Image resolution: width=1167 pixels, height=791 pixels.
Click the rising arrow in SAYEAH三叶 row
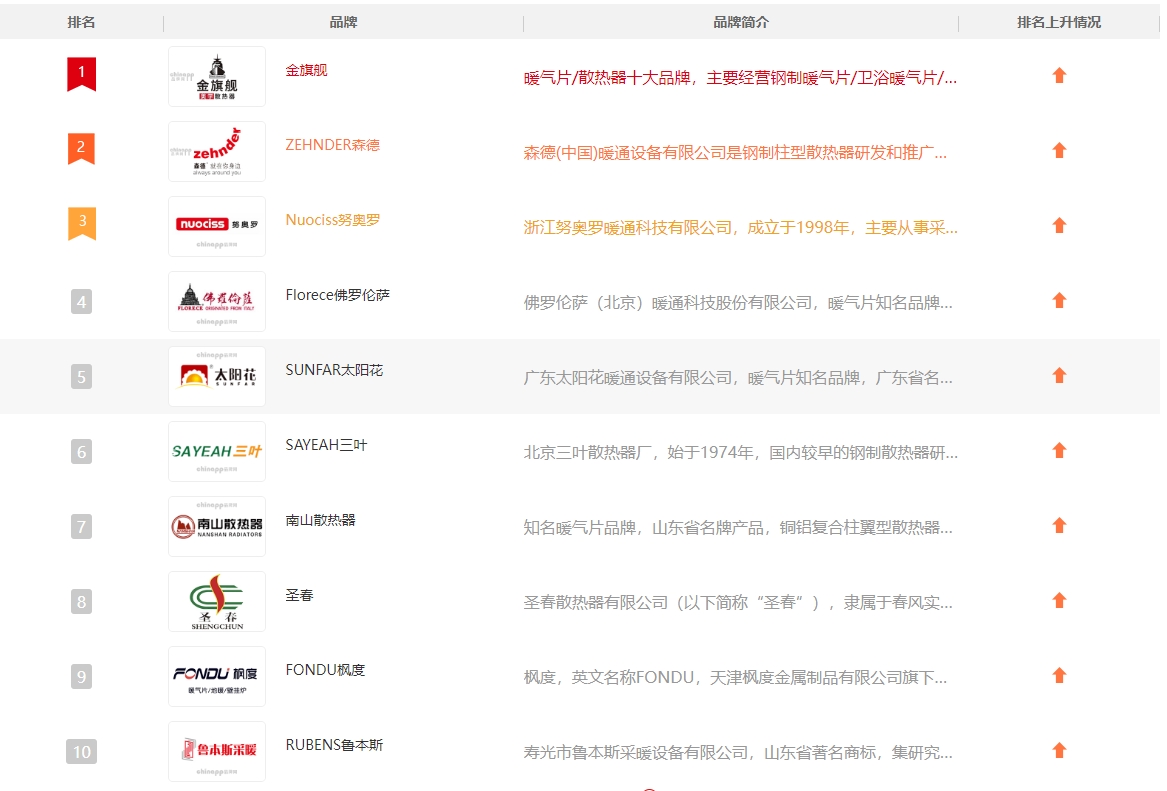1059,451
